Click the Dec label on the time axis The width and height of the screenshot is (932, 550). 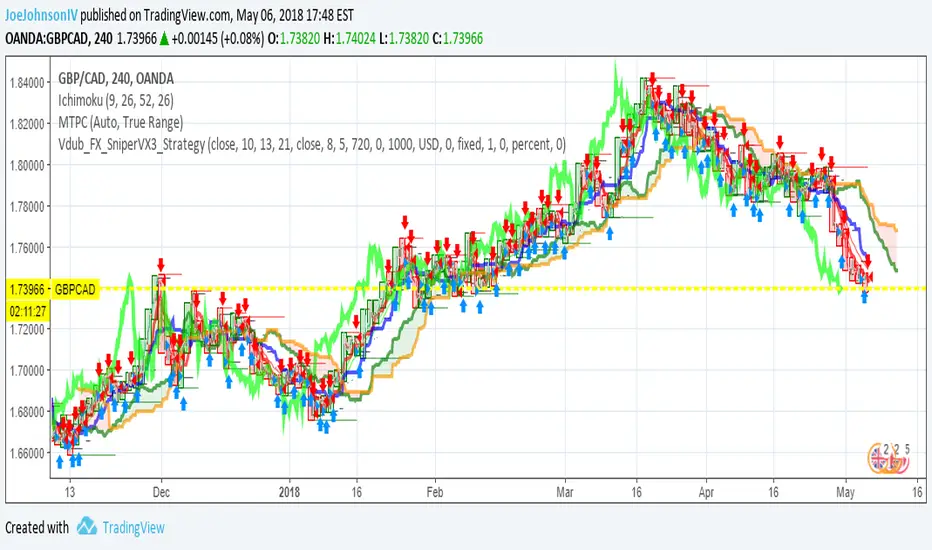click(x=161, y=492)
